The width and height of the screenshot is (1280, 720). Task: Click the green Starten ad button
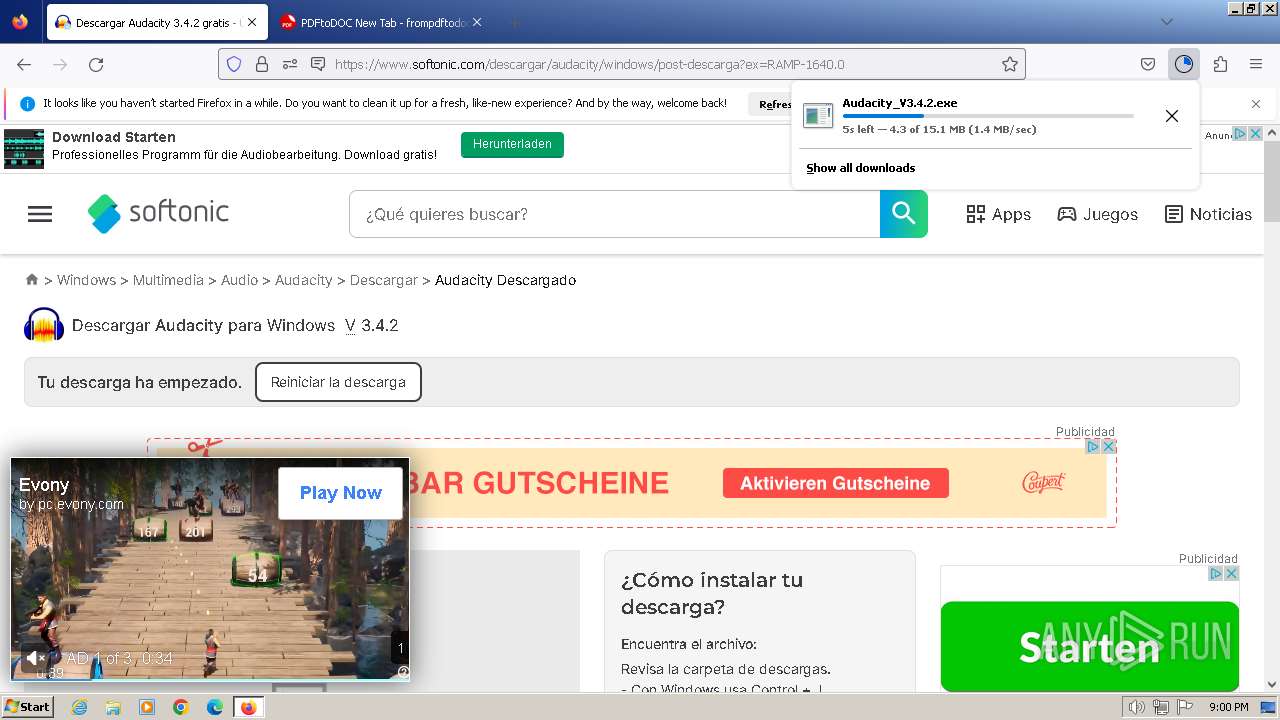coord(1090,646)
